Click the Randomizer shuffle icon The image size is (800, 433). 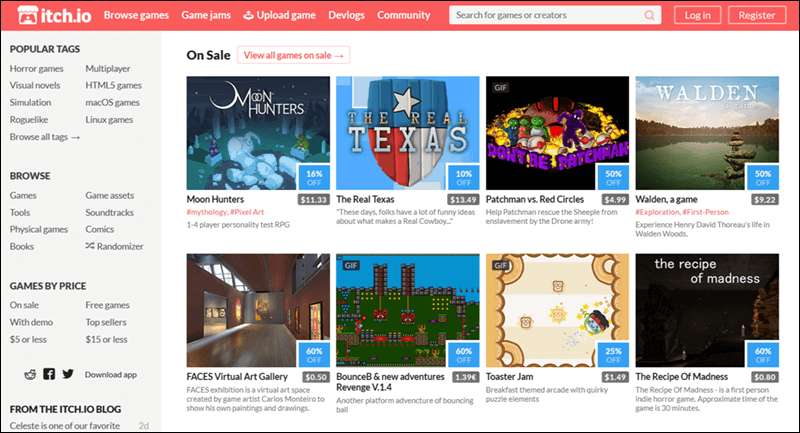(x=90, y=246)
